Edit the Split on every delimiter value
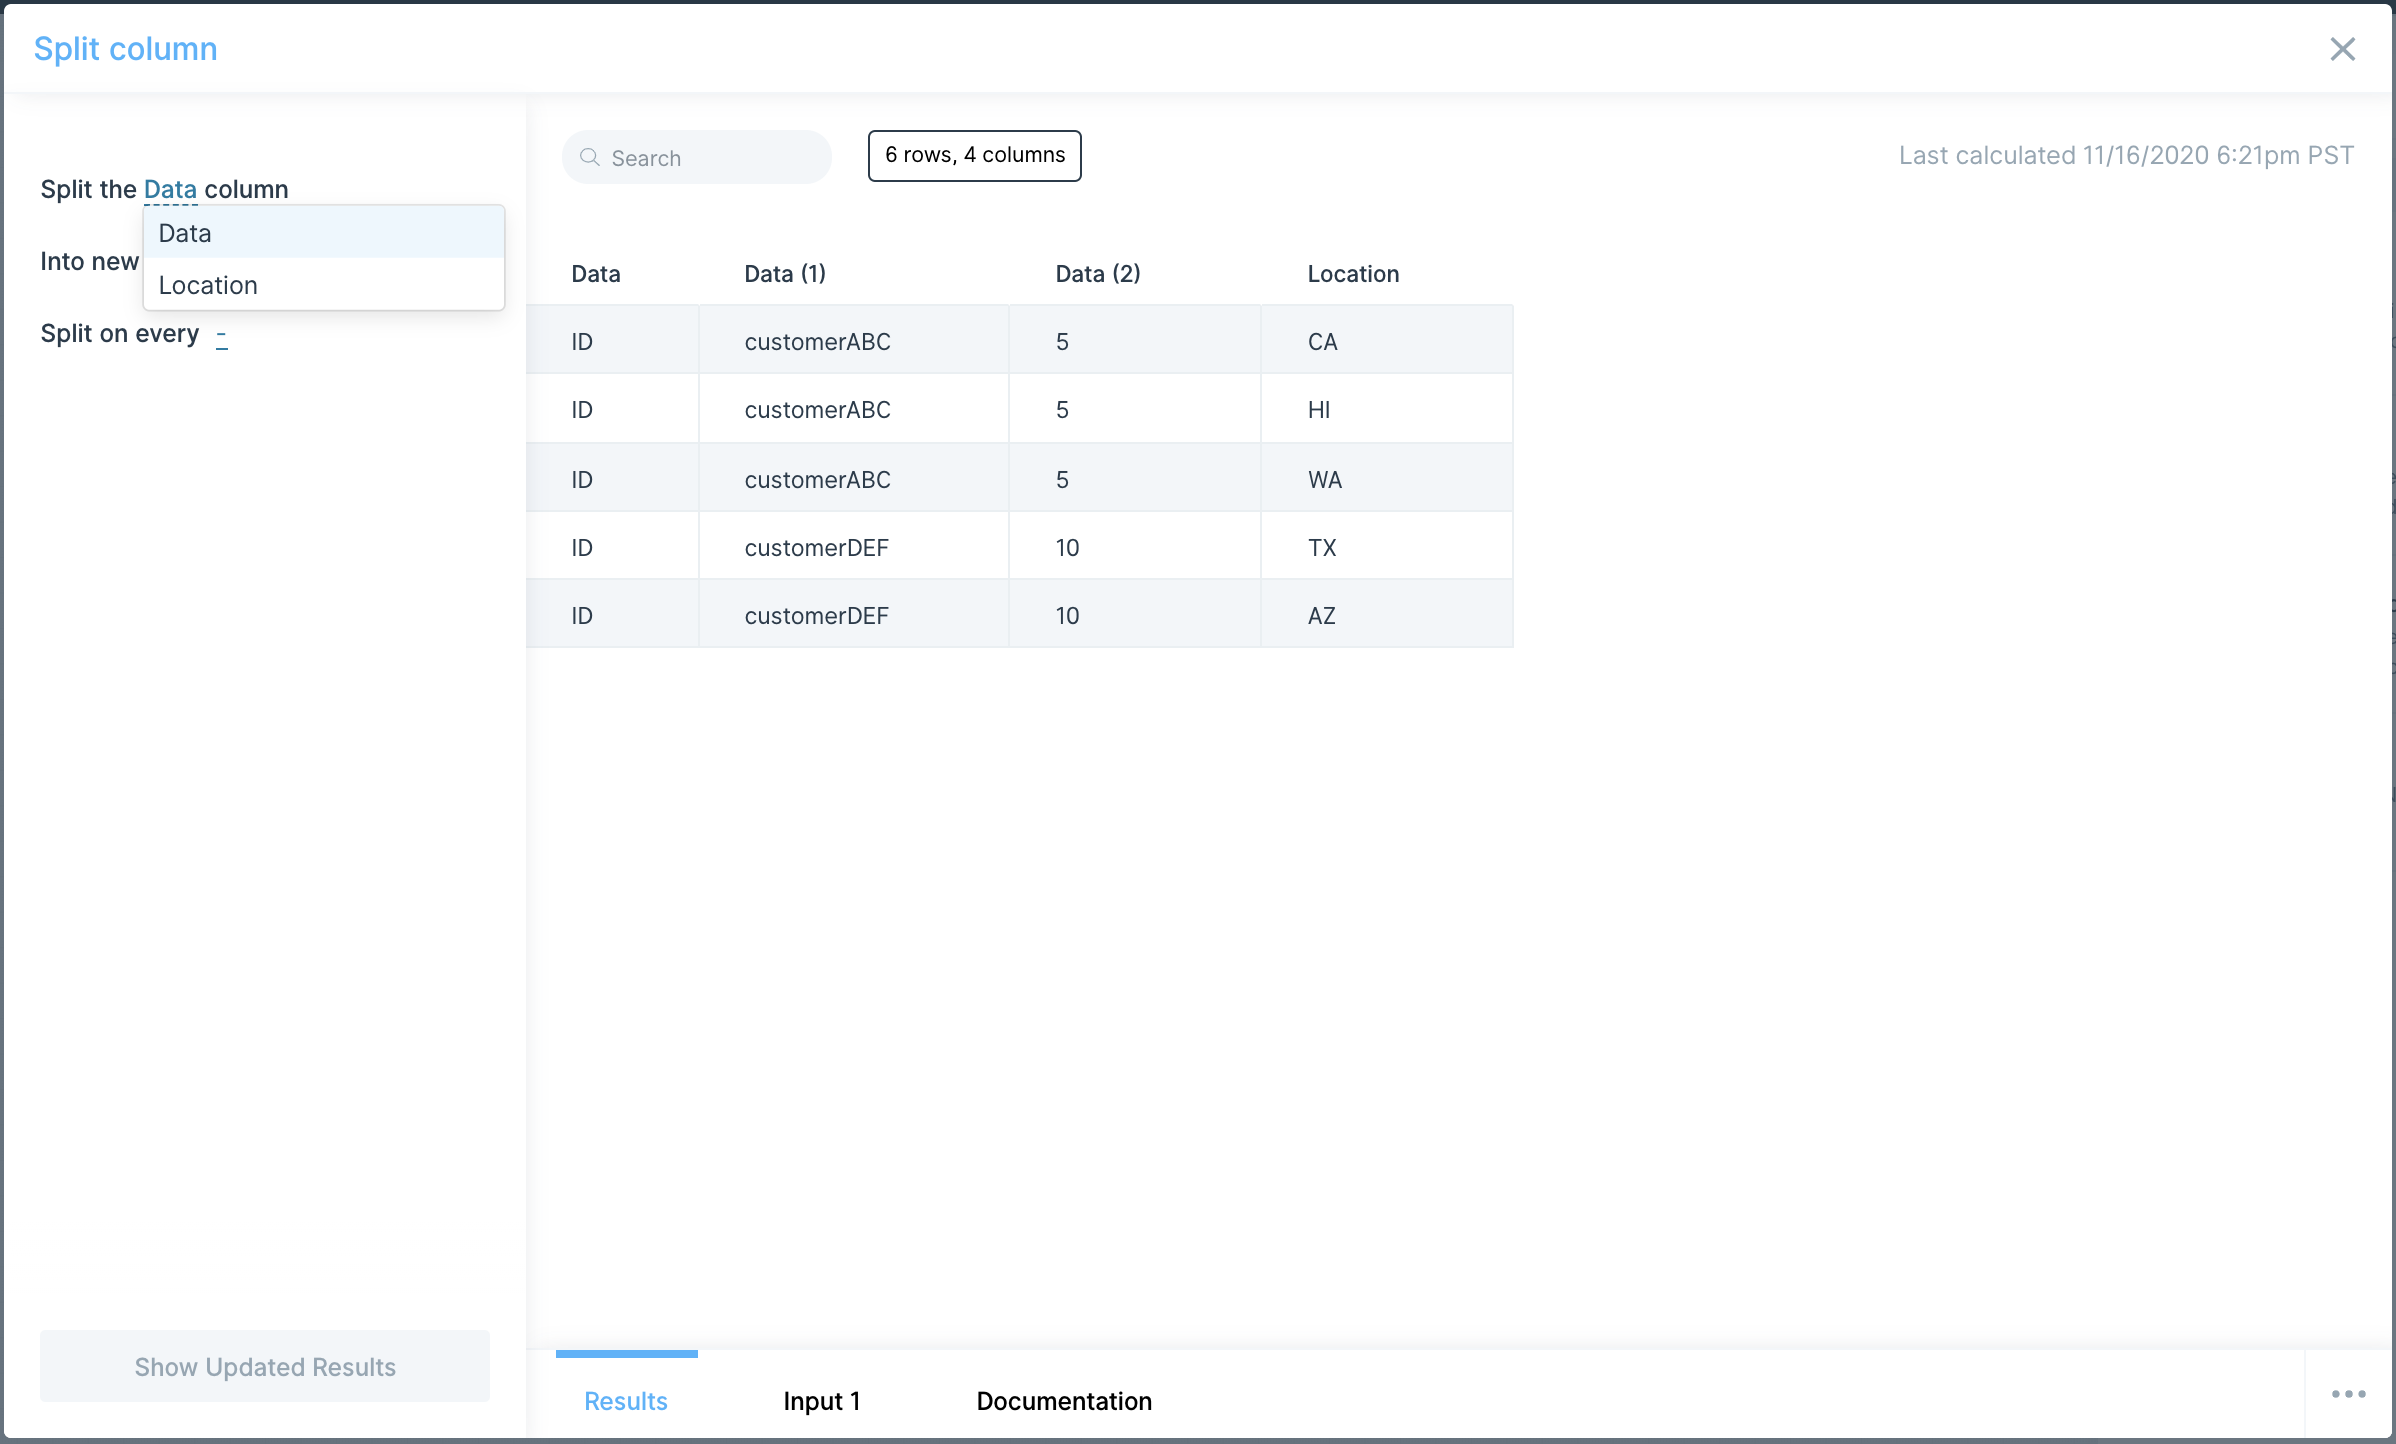The height and width of the screenshot is (1444, 2396). (221, 336)
